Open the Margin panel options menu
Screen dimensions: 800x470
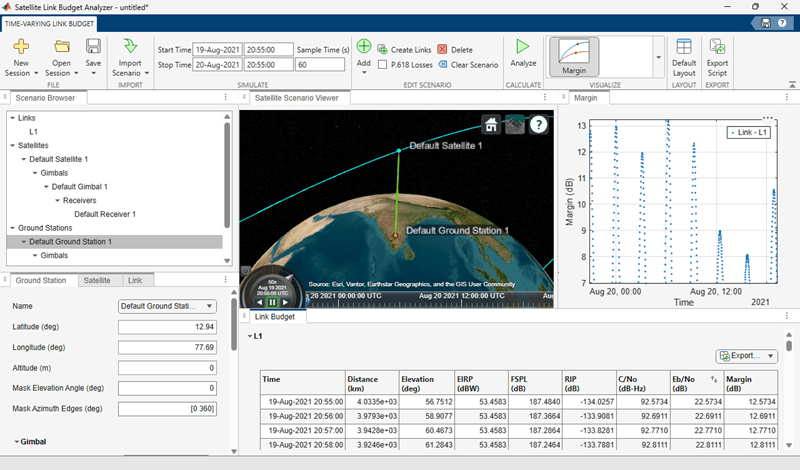click(787, 97)
